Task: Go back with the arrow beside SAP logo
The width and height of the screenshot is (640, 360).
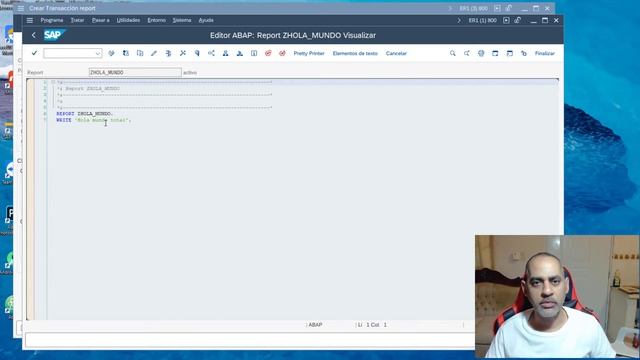Action: click(34, 36)
